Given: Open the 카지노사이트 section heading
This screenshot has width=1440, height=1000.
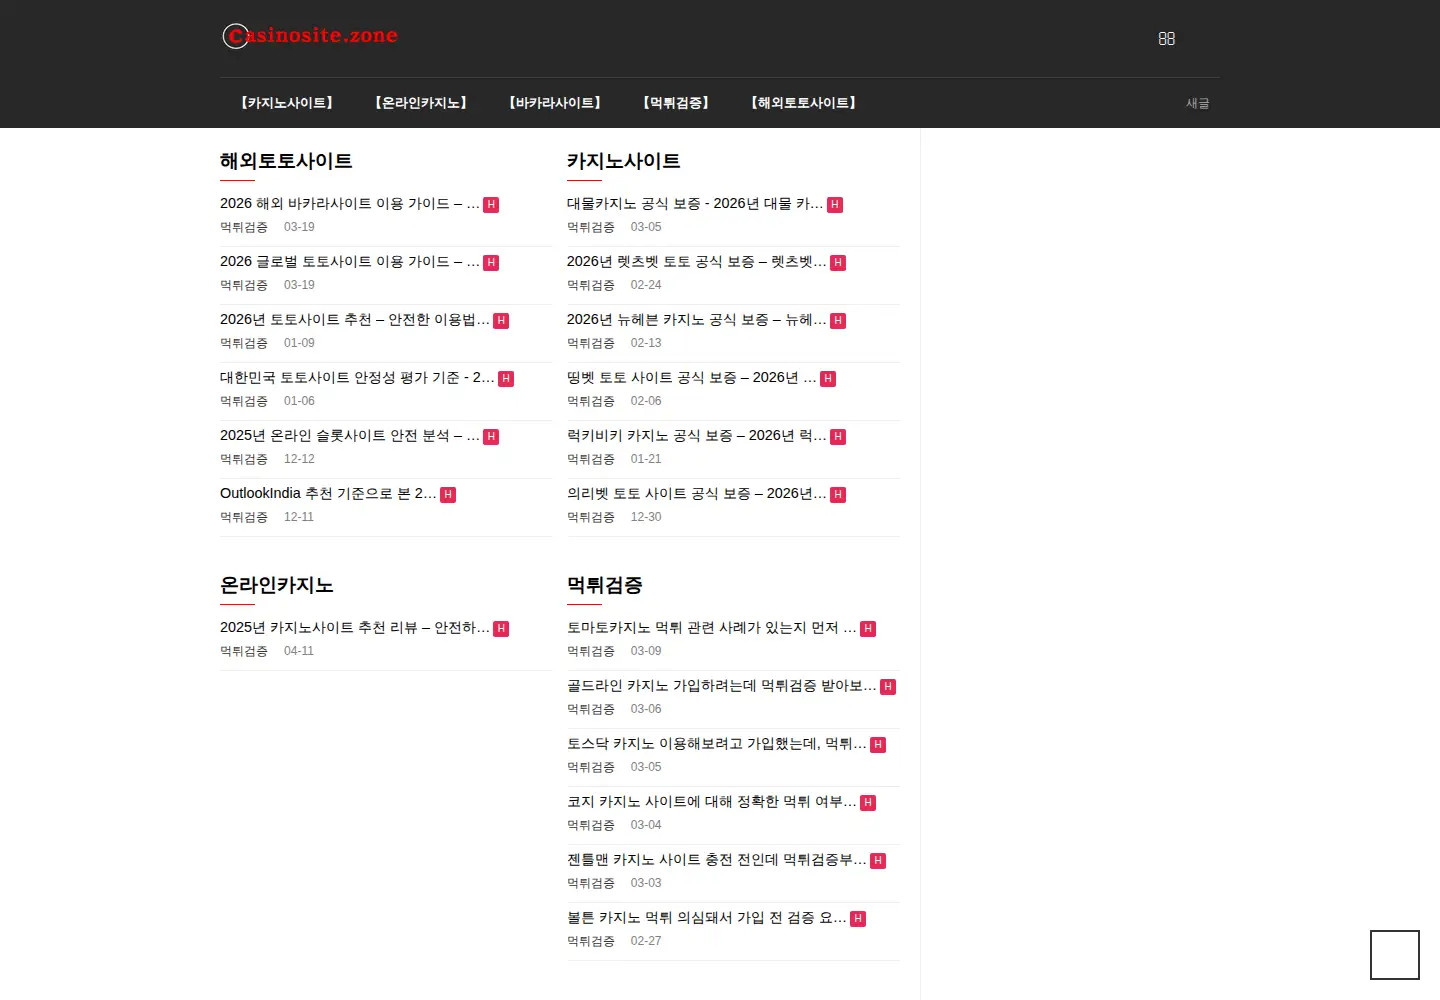Looking at the screenshot, I should [x=623, y=161].
